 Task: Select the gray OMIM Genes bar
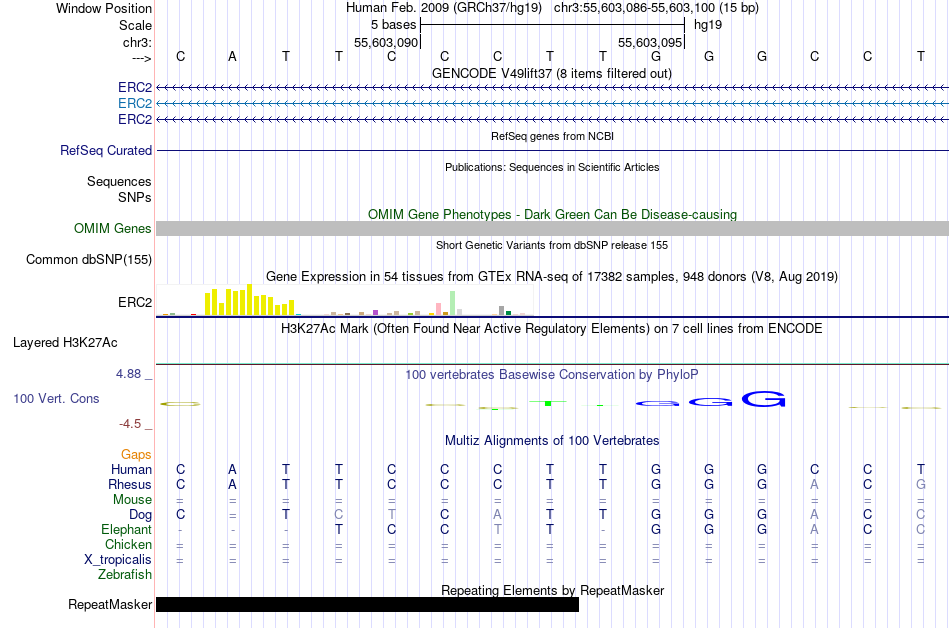(x=552, y=228)
